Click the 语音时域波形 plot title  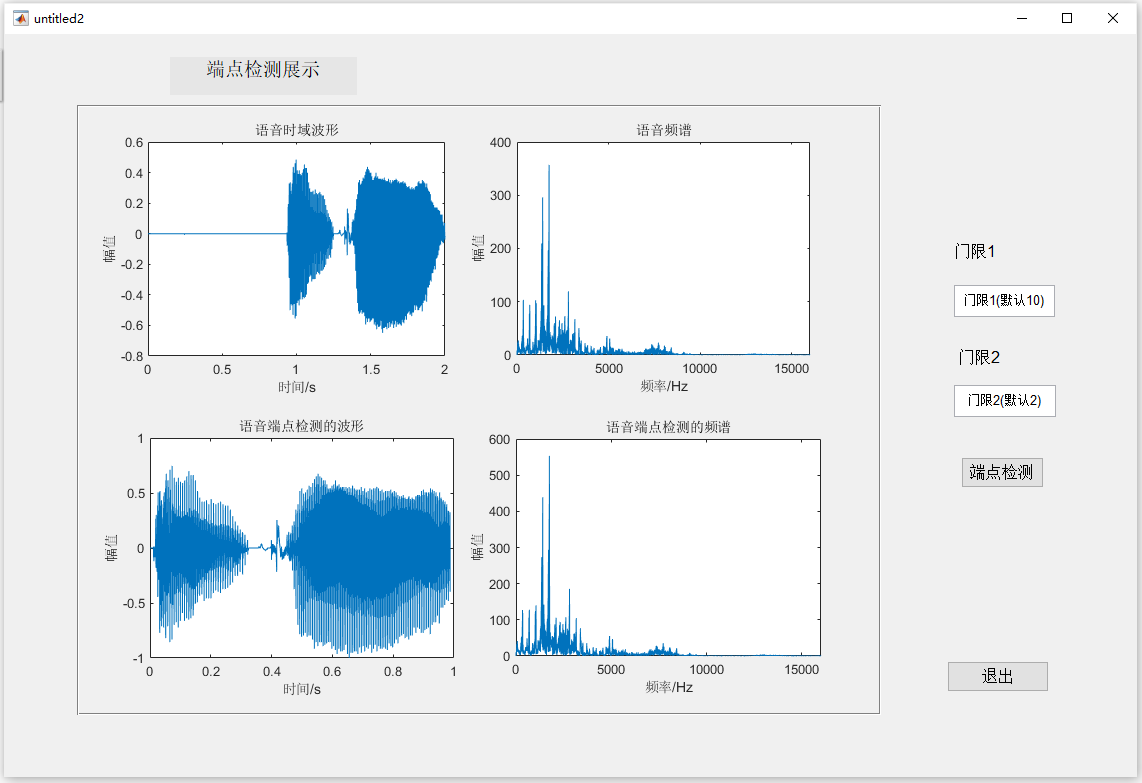coord(296,130)
